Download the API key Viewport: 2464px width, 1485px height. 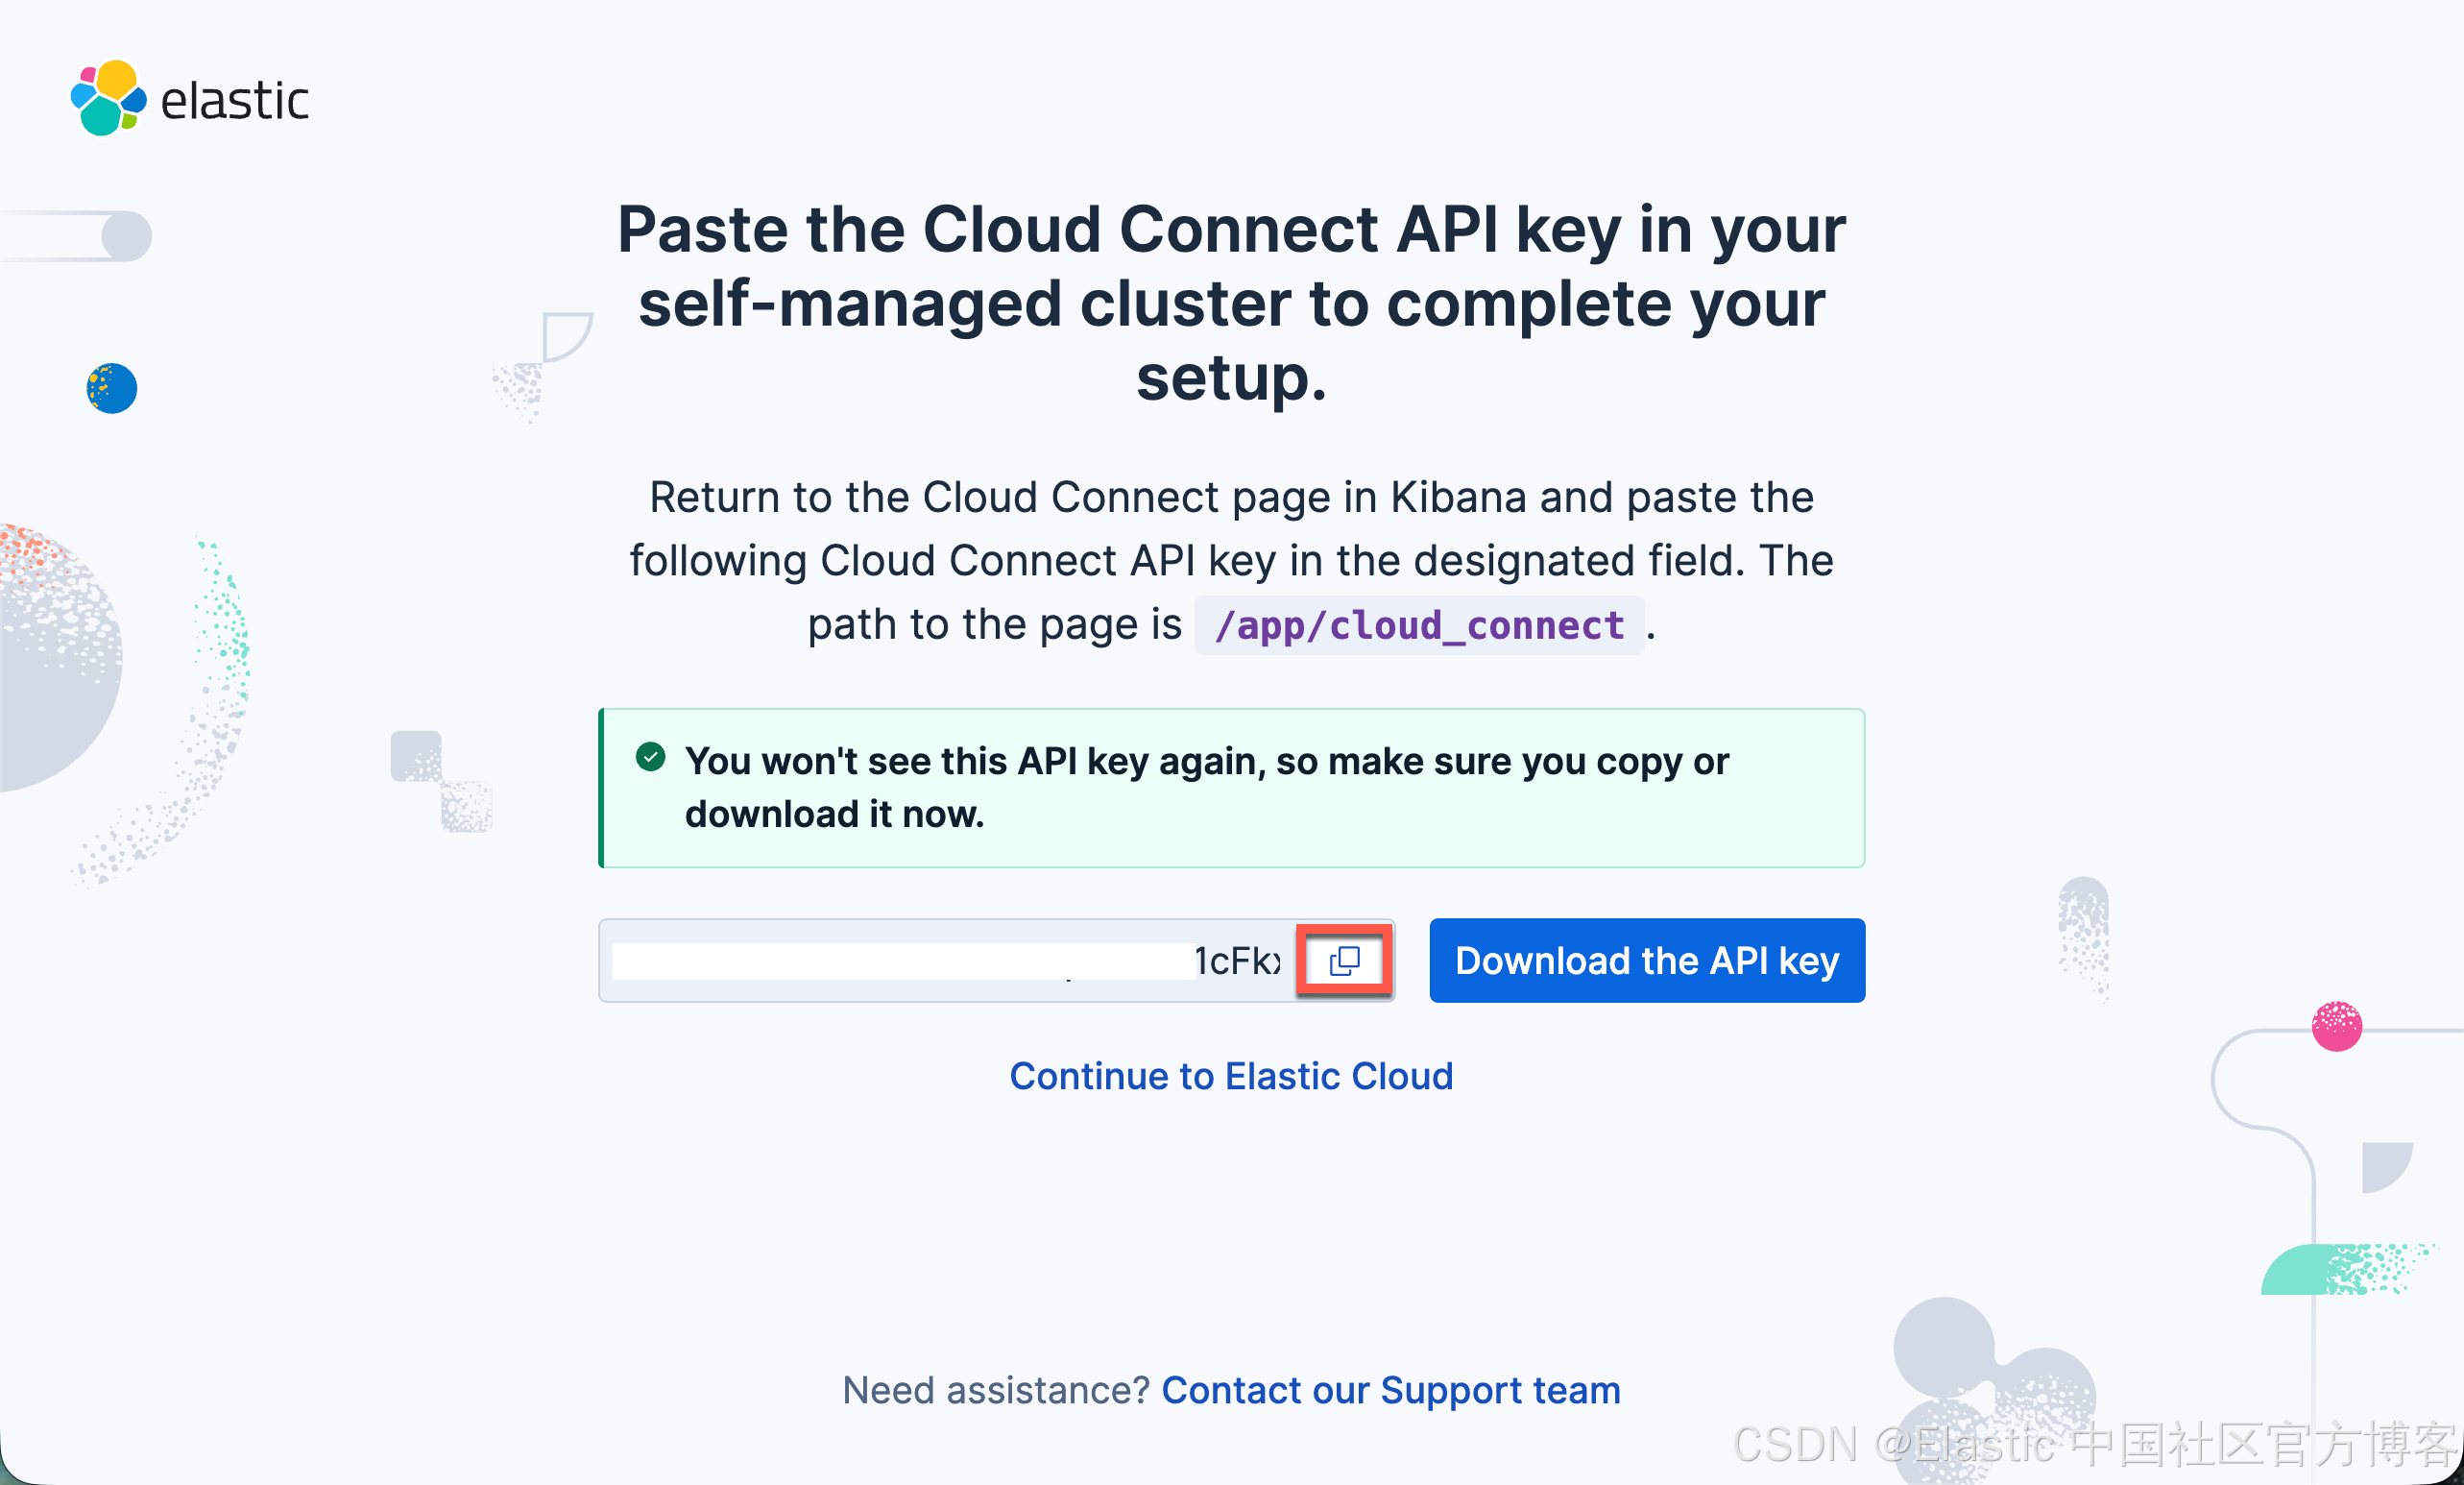tap(1646, 960)
